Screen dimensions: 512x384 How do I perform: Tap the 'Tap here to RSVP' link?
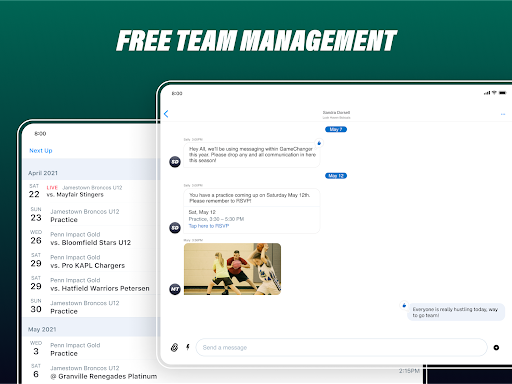209,226
